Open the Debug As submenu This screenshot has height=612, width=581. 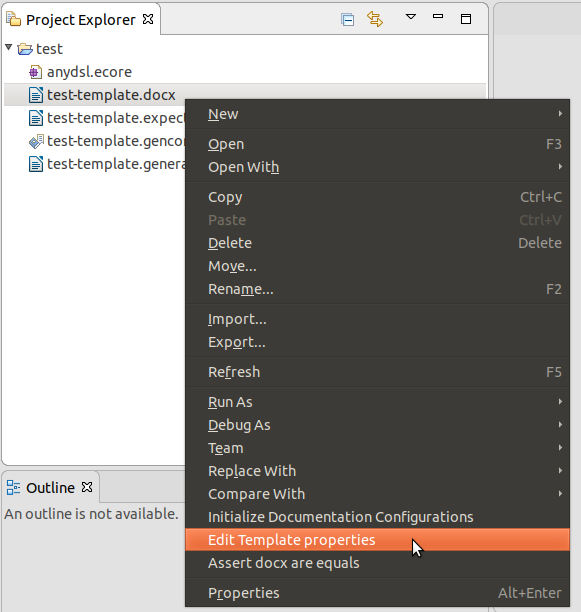pos(377,425)
